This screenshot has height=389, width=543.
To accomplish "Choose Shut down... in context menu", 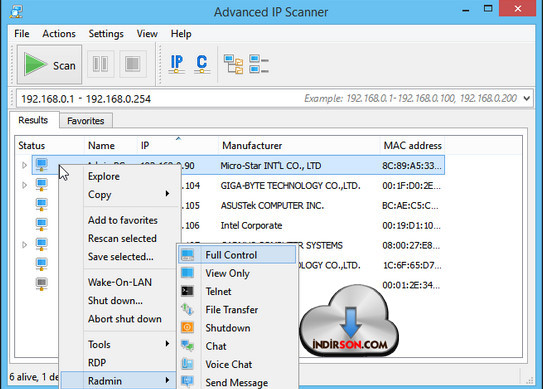I will click(115, 301).
